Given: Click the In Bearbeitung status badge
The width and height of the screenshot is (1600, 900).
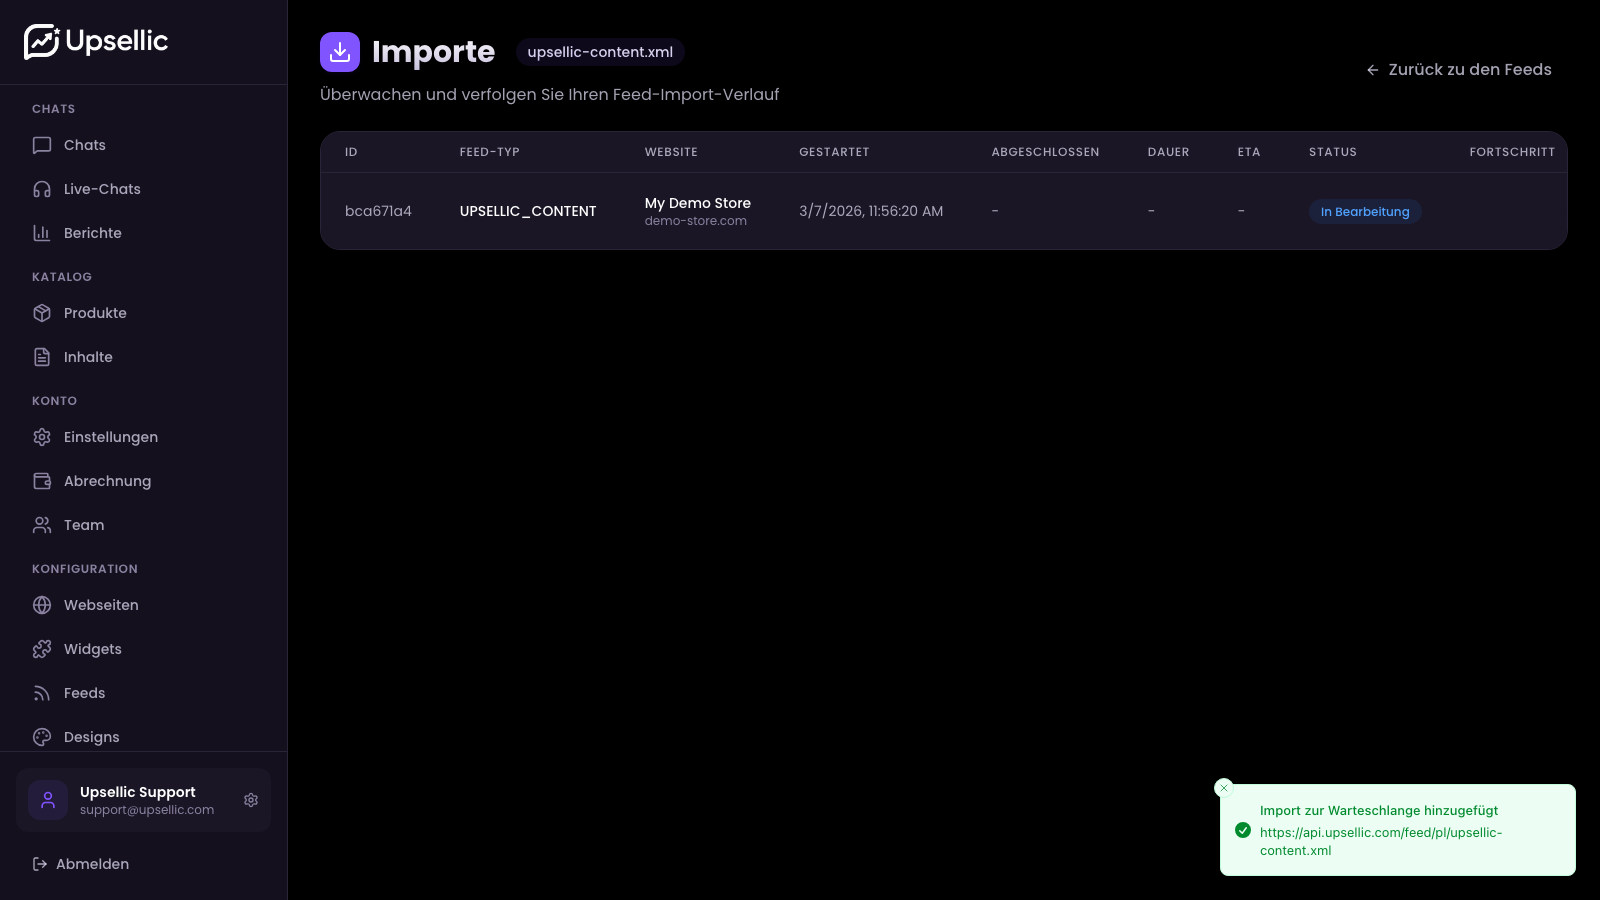Looking at the screenshot, I should (1365, 211).
